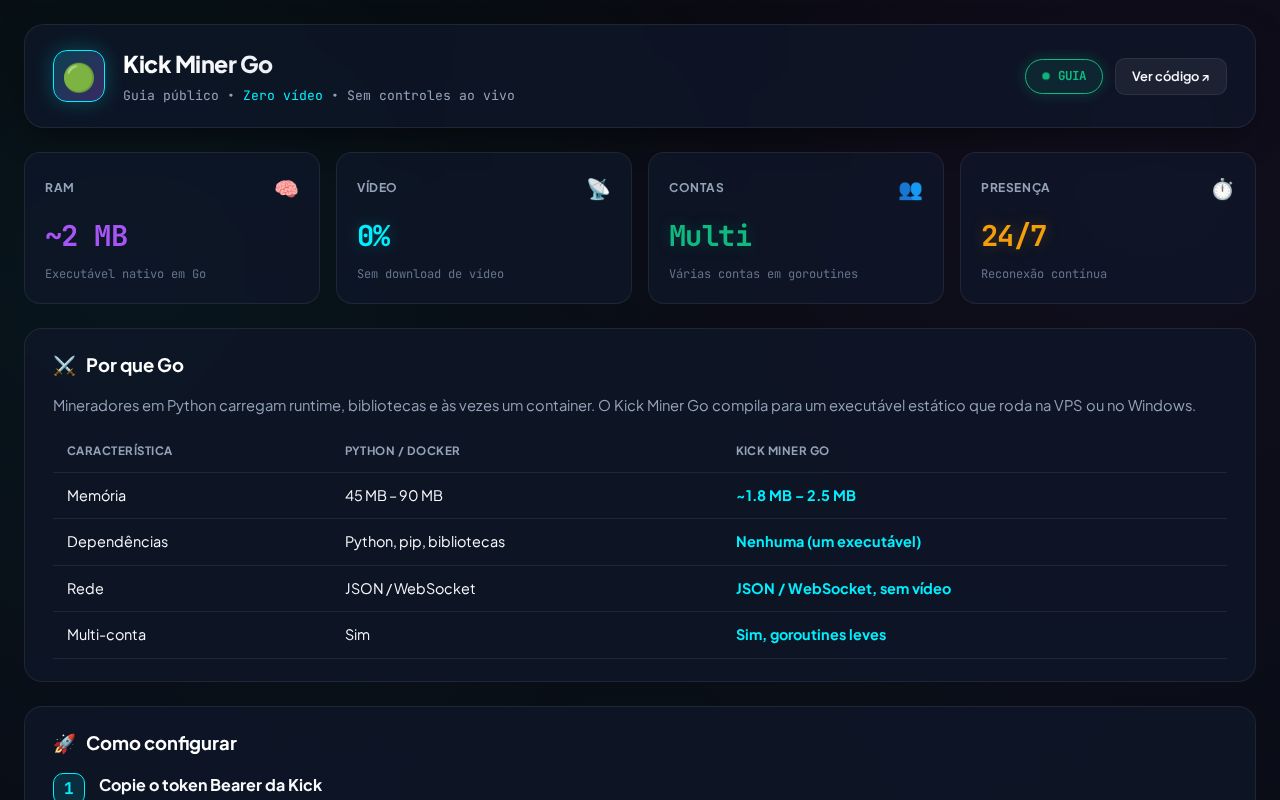Image resolution: width=1280 pixels, height=800 pixels.
Task: Click 'Reconexão contínua' caption
Action: coord(1044,274)
